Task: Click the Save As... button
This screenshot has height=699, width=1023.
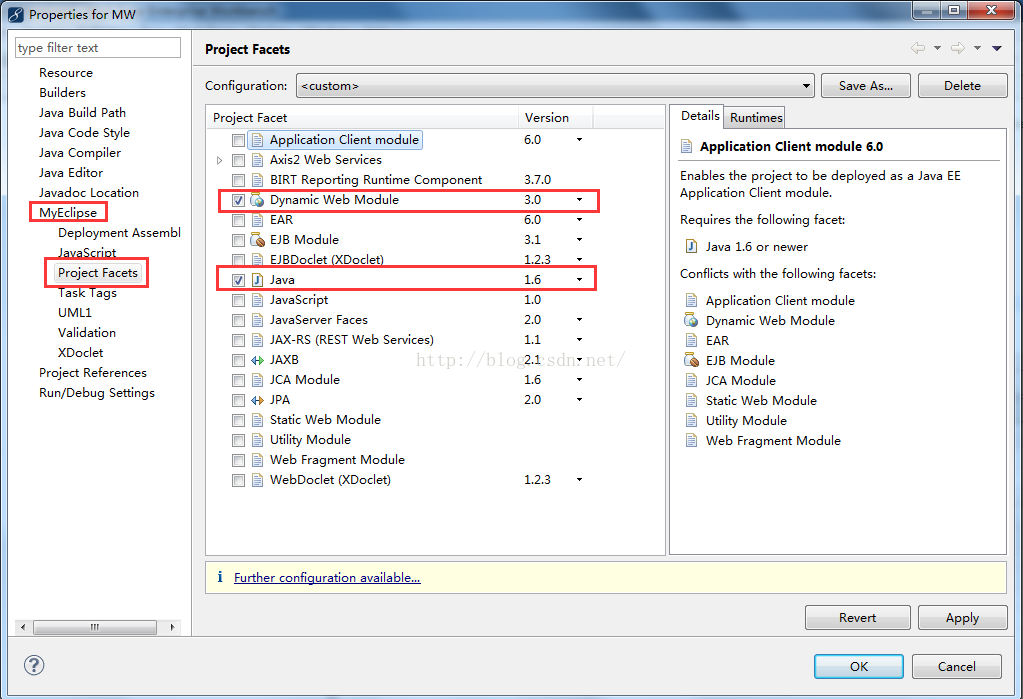Action: [866, 85]
